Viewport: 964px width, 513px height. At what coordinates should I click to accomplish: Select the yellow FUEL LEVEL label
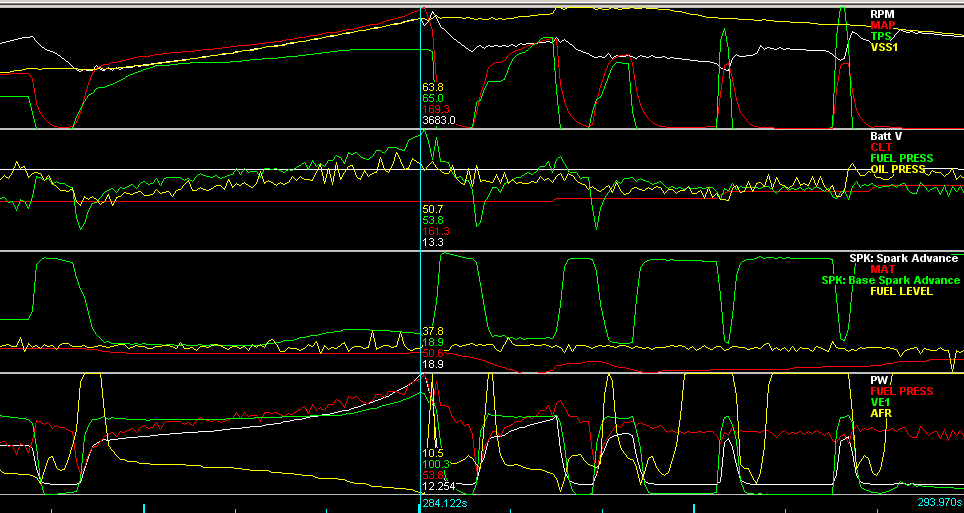901,291
